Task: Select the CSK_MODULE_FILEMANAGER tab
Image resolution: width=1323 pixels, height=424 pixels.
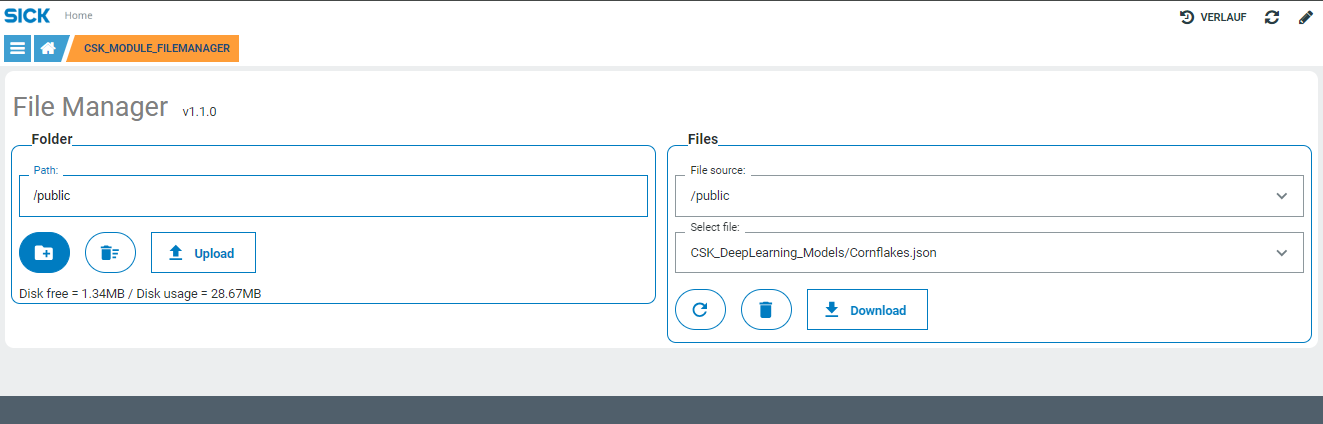Action: coord(156,48)
